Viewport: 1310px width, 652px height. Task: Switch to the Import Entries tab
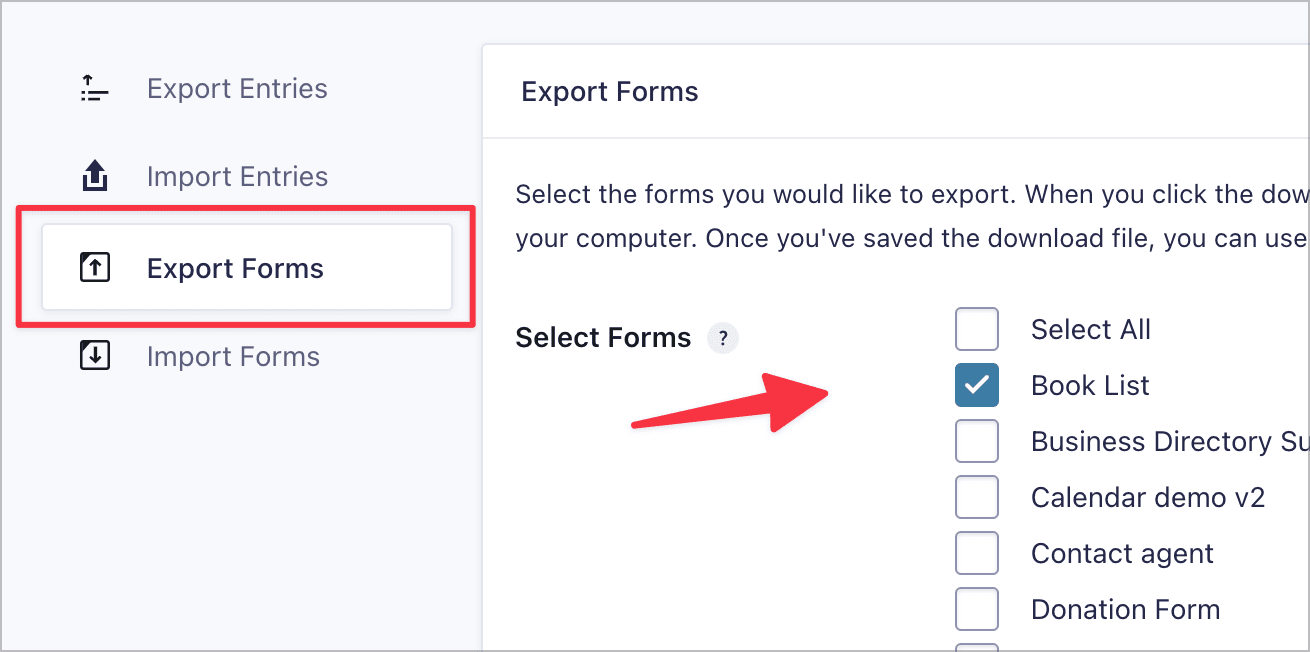237,177
